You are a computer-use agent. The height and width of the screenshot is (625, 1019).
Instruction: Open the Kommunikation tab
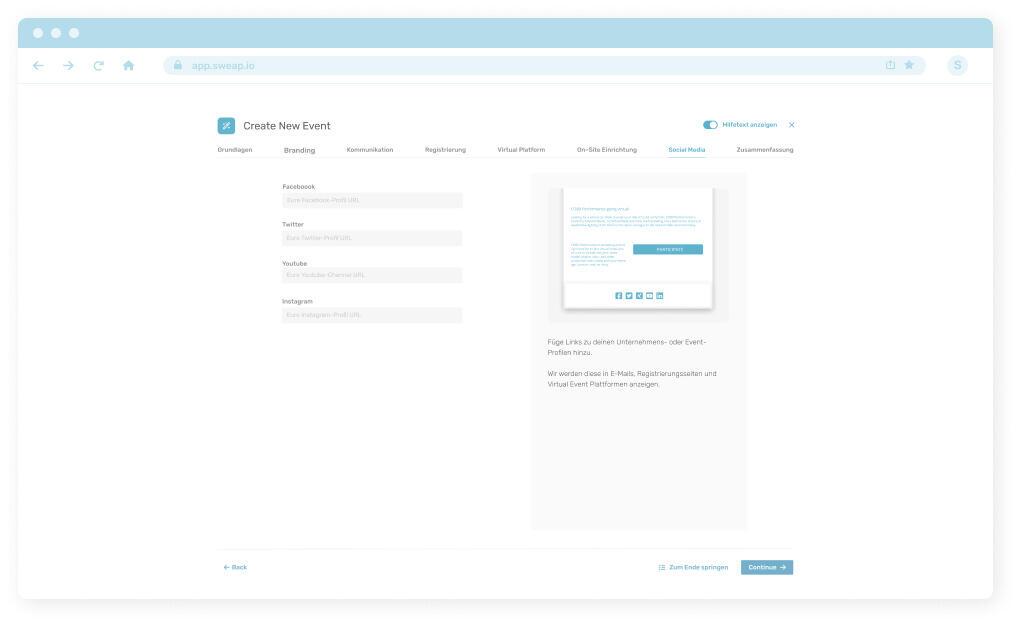(370, 150)
